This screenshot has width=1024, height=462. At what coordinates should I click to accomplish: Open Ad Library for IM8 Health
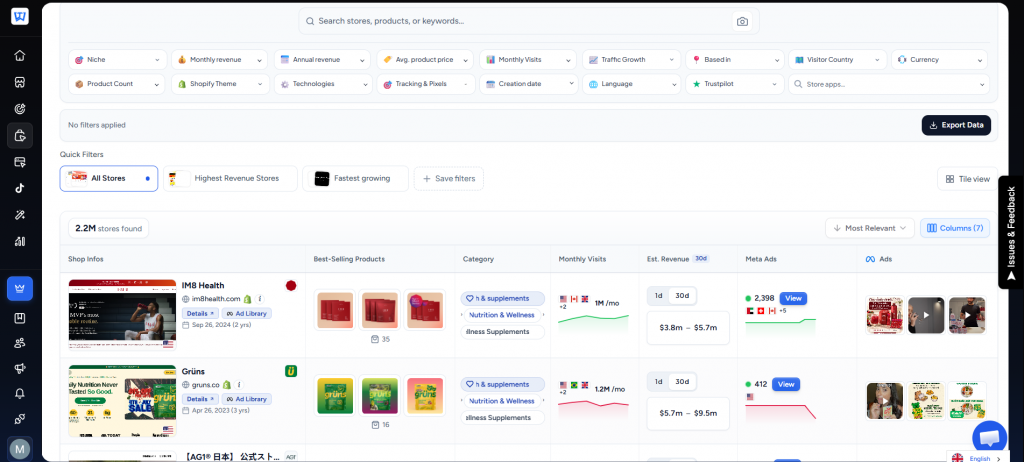click(x=246, y=314)
